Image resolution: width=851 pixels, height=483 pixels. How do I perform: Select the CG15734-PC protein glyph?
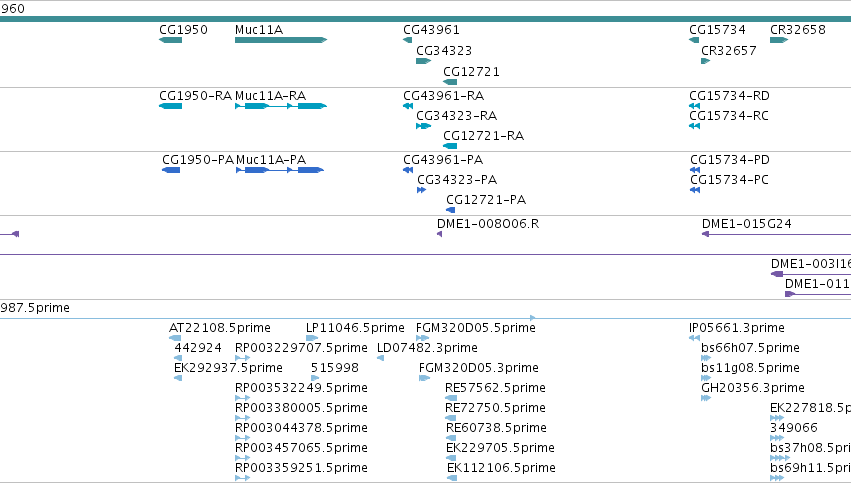coord(695,190)
